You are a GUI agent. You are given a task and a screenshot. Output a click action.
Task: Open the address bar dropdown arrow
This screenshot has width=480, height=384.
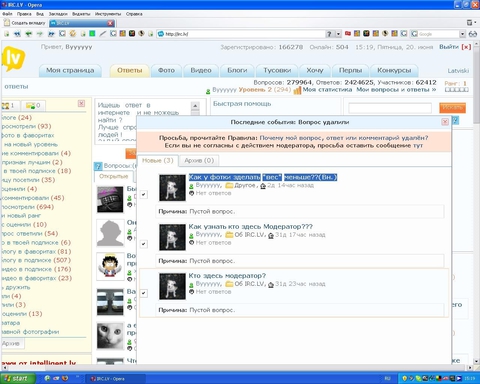[x=338, y=34]
